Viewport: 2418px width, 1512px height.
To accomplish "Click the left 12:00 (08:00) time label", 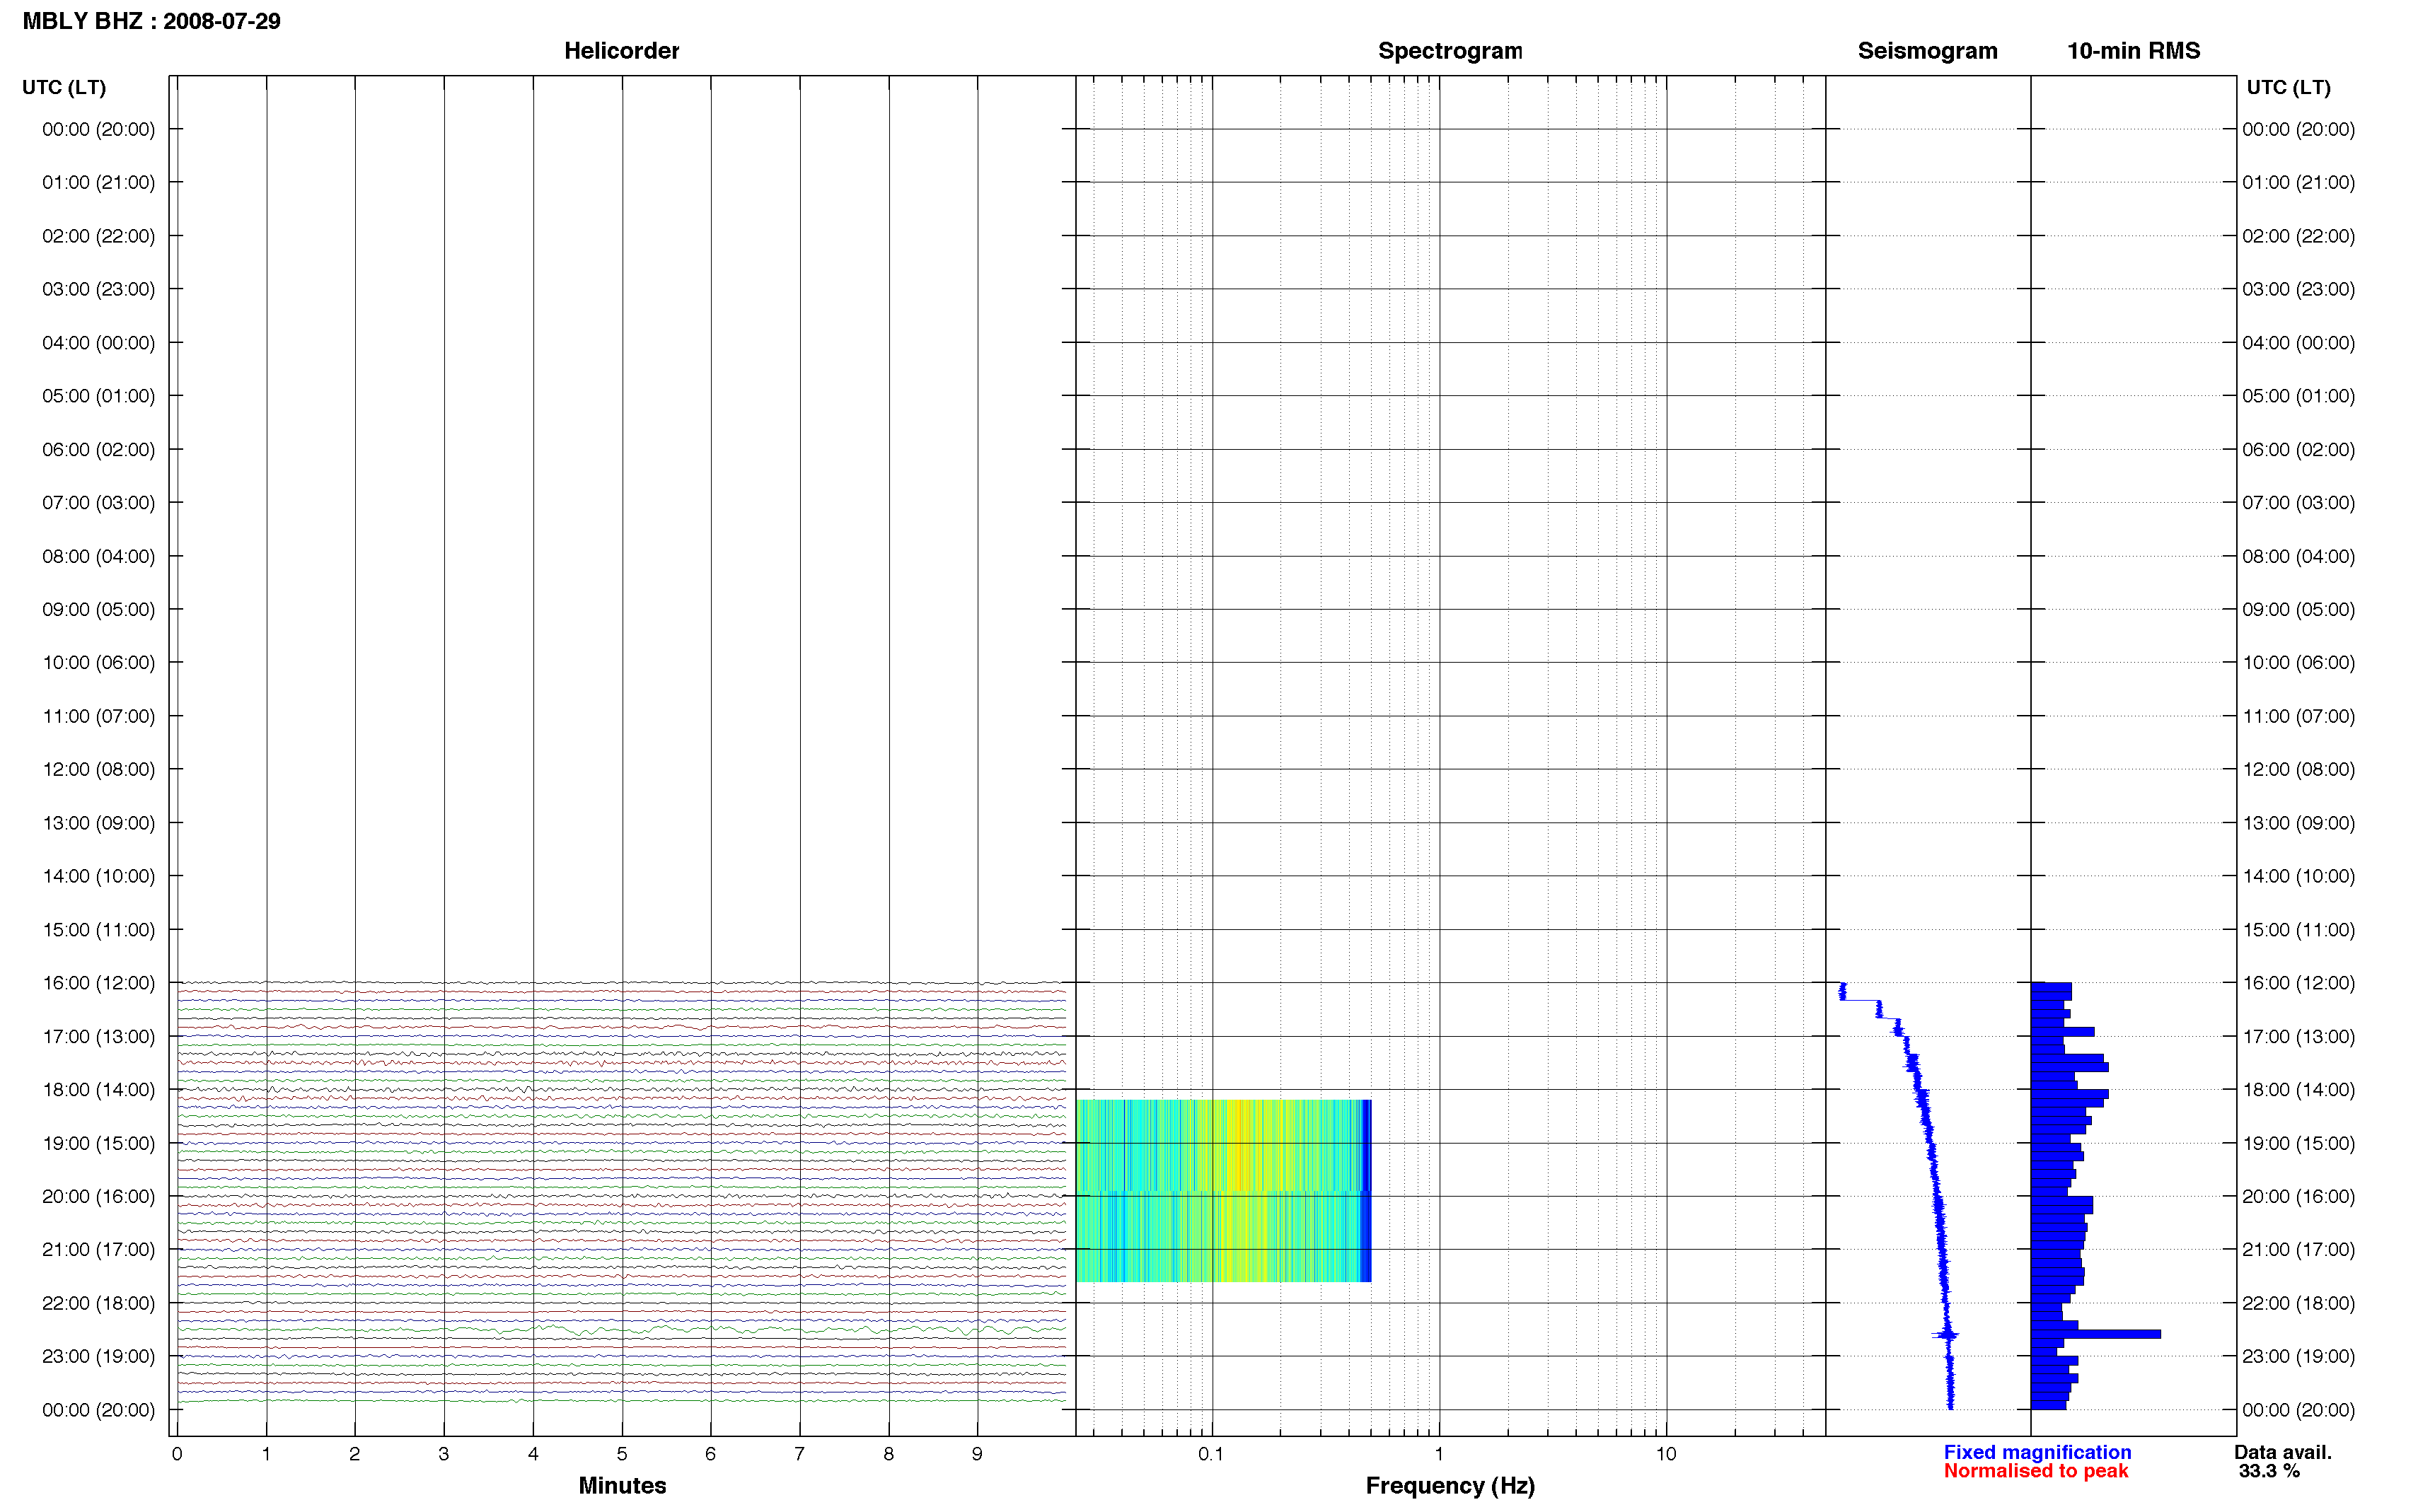I will click(x=98, y=769).
